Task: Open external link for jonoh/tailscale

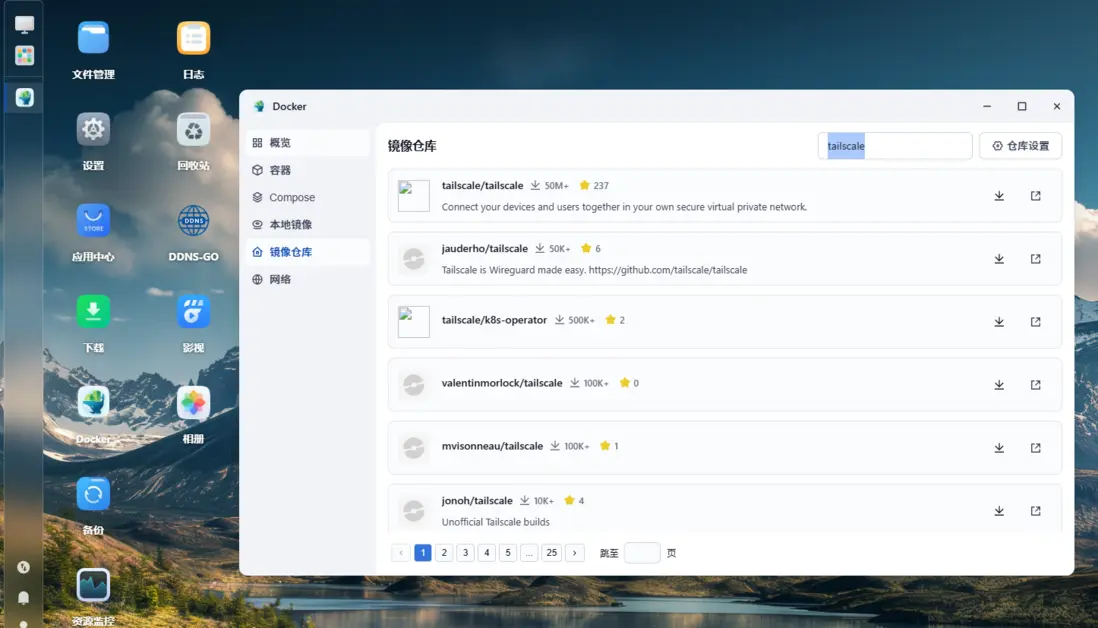Action: [1035, 511]
